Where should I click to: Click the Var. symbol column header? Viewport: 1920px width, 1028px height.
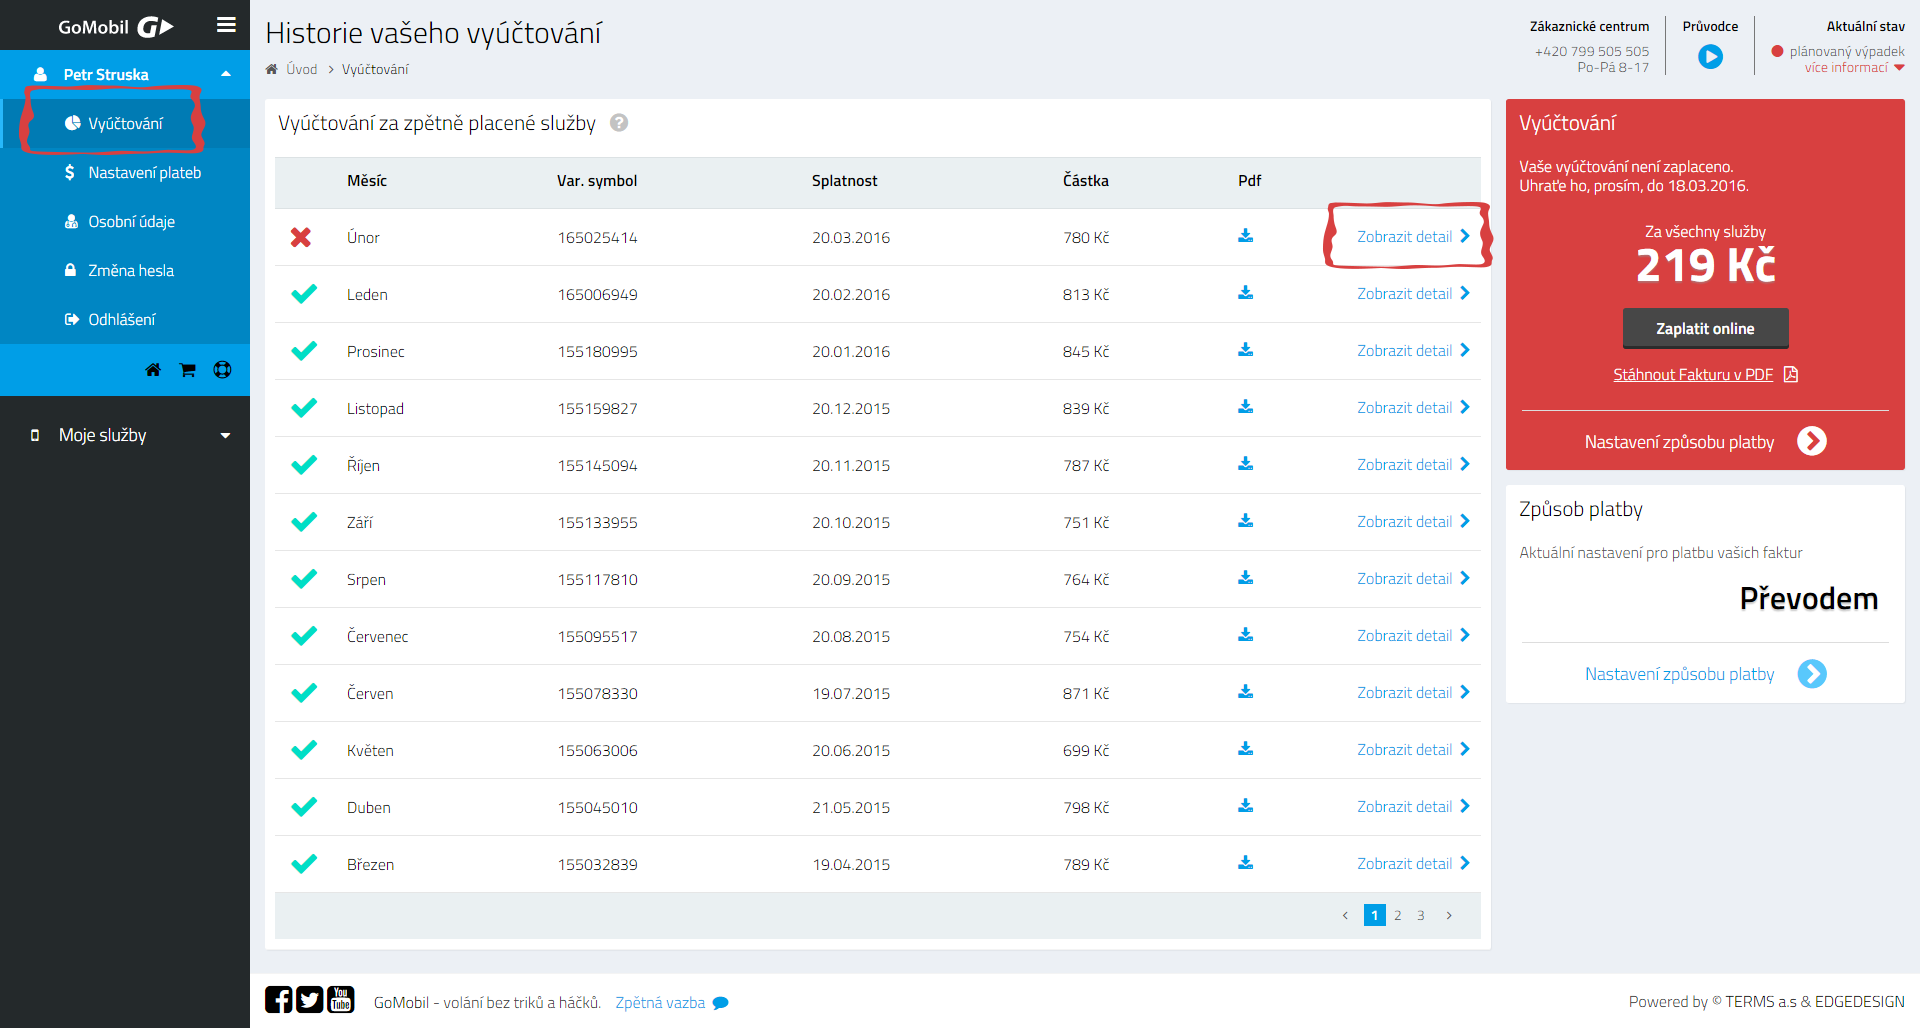(597, 181)
